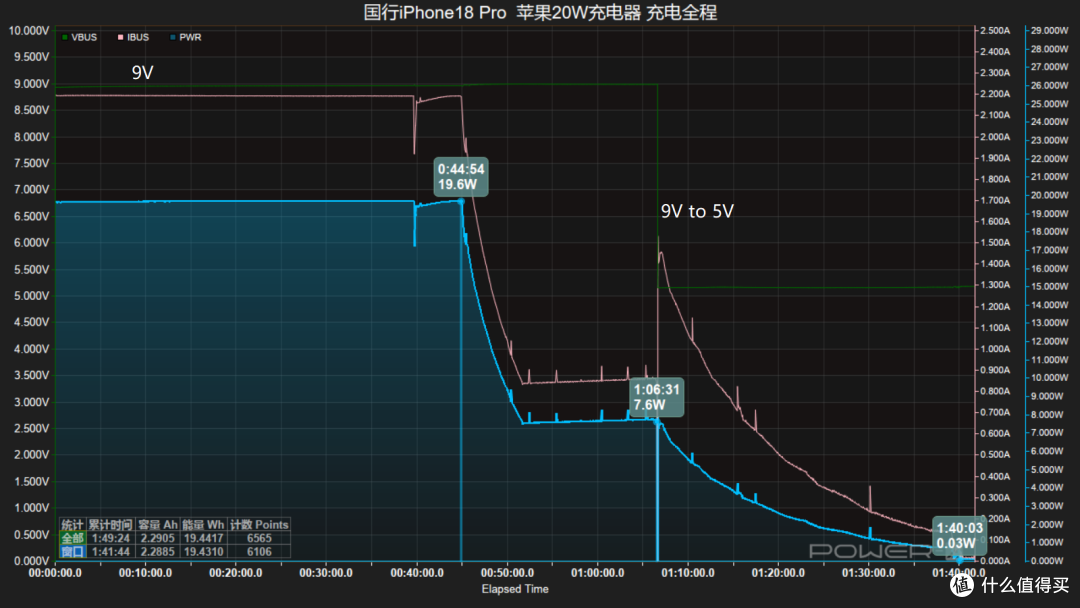1080x608 pixels.
Task: Click the 00:30:00.0 time axis tick
Action: point(326,573)
